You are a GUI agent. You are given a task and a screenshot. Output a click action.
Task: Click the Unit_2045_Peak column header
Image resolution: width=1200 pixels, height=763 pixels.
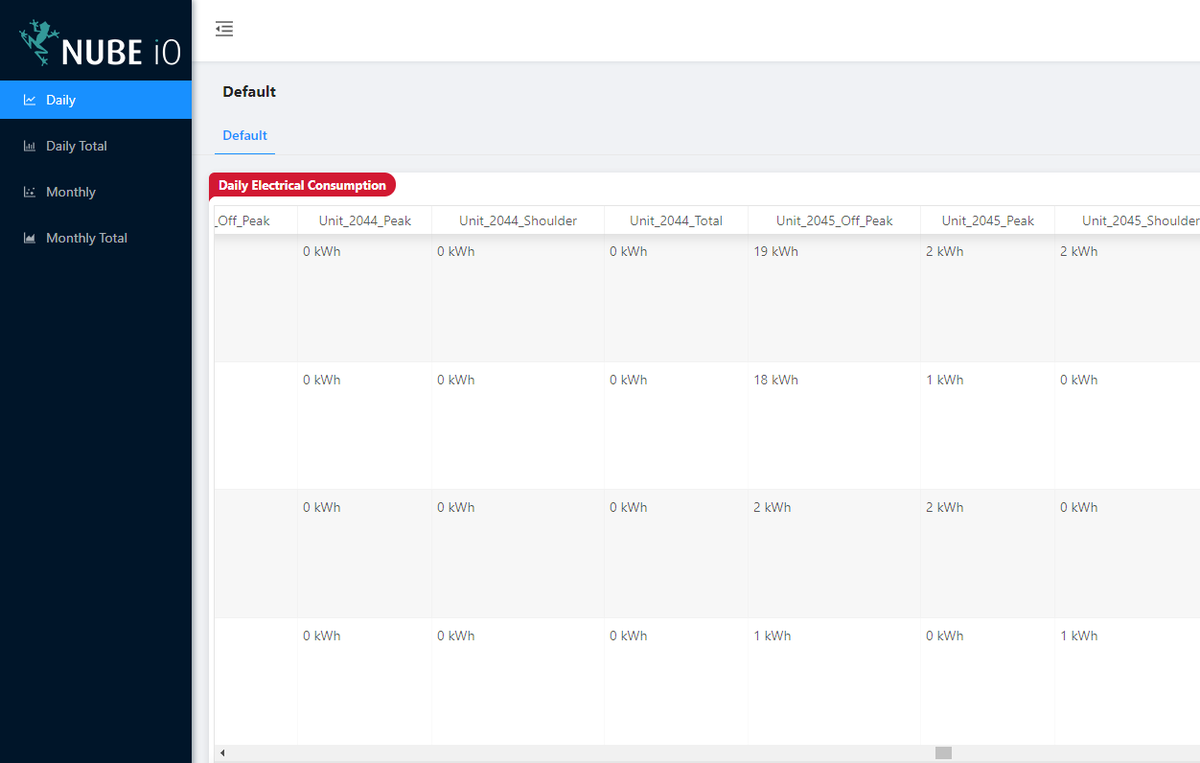click(988, 220)
